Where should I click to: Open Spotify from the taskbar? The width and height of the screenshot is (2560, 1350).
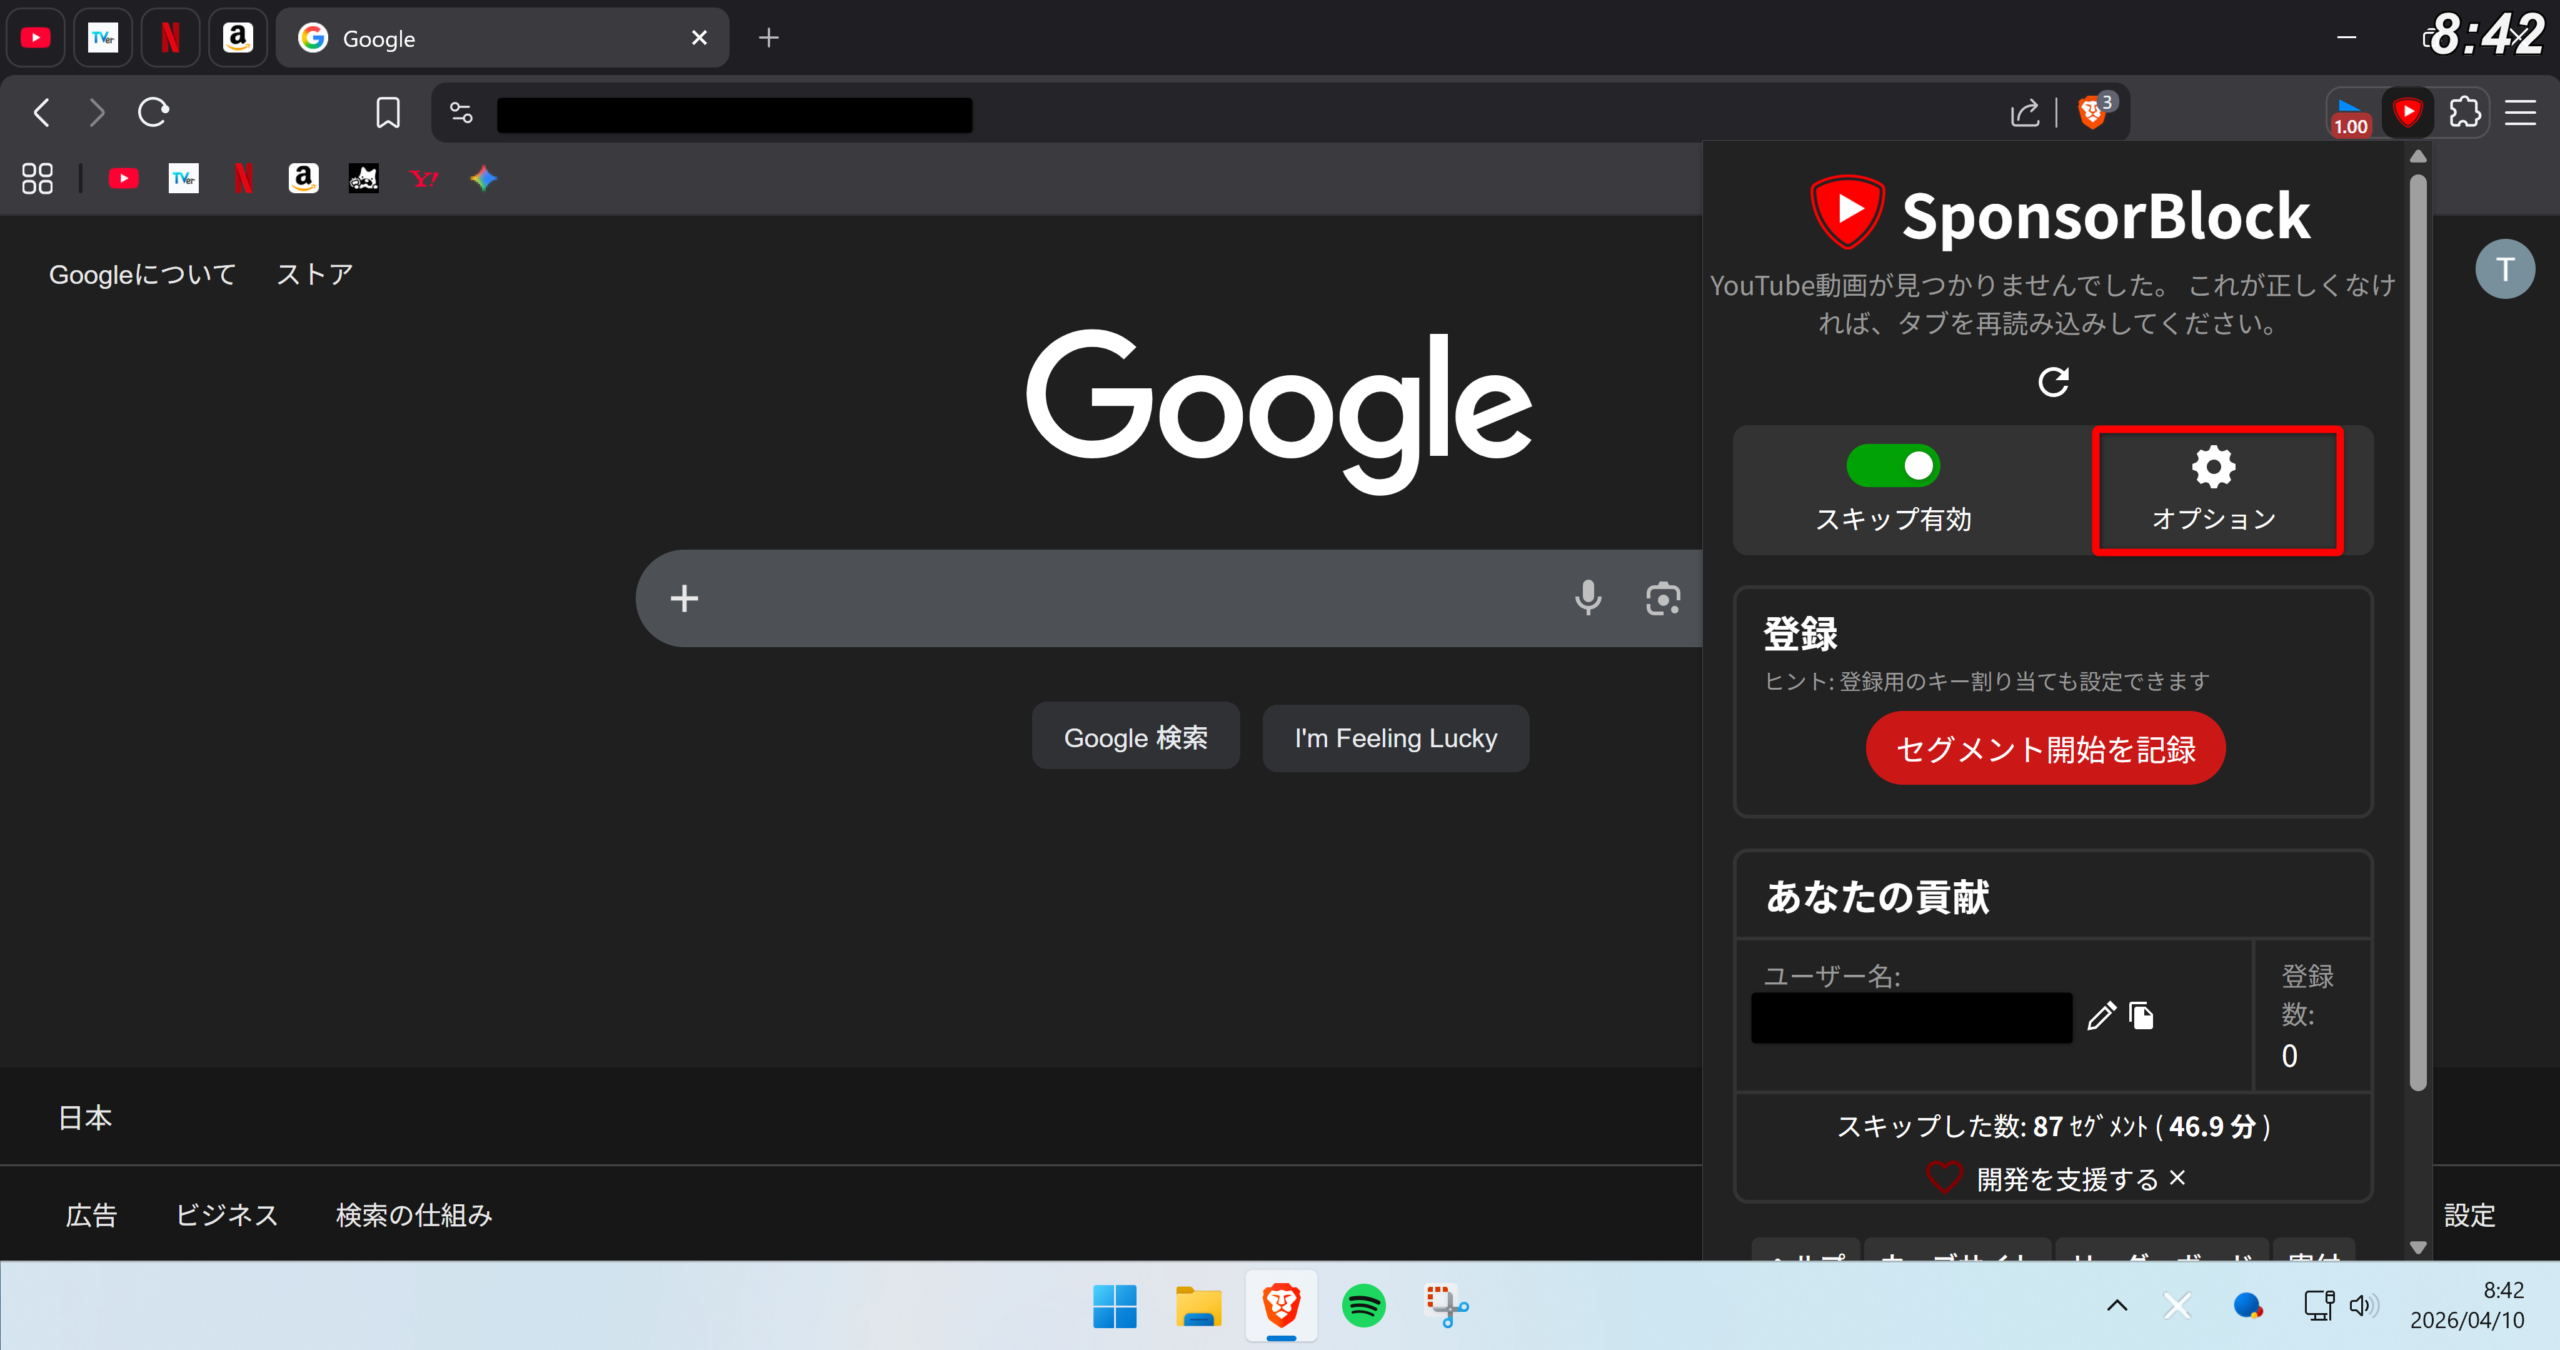[x=1364, y=1305]
